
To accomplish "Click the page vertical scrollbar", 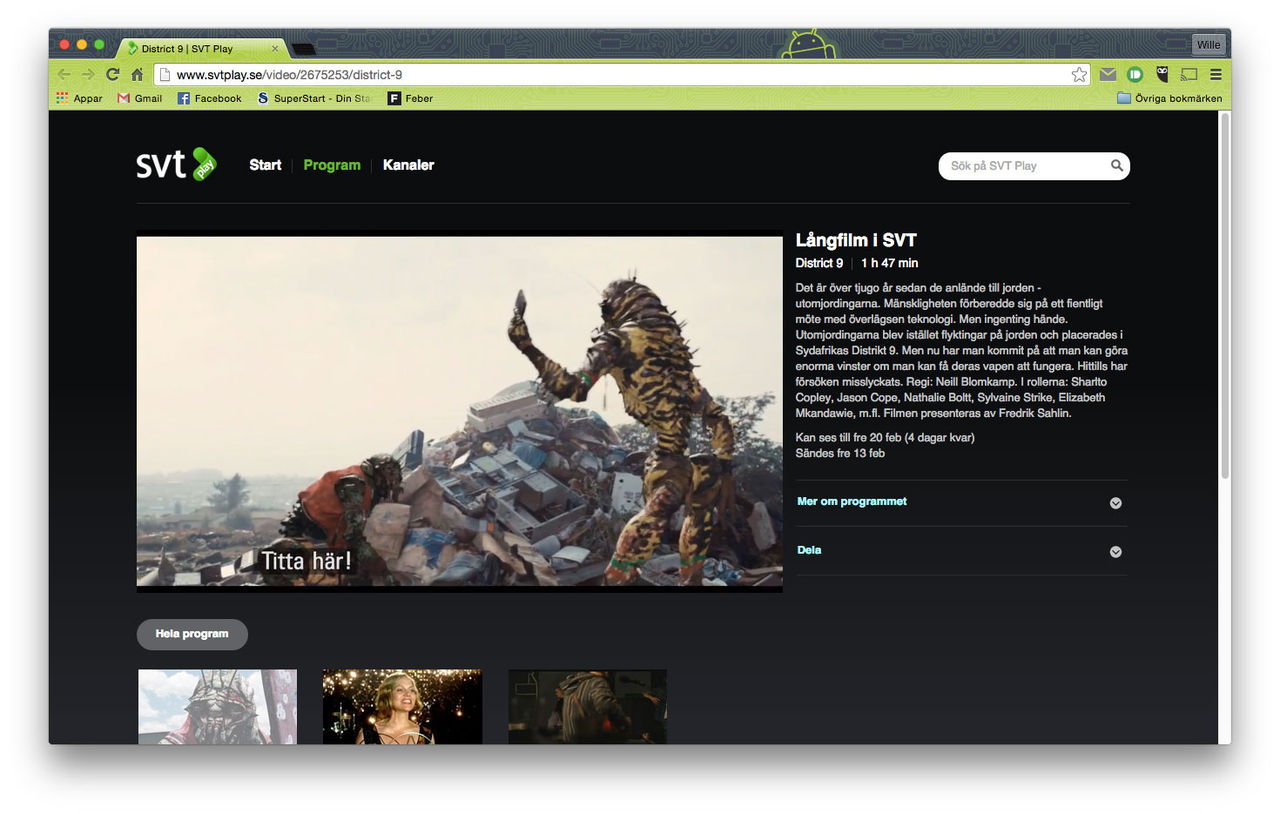I will 1224,296.
